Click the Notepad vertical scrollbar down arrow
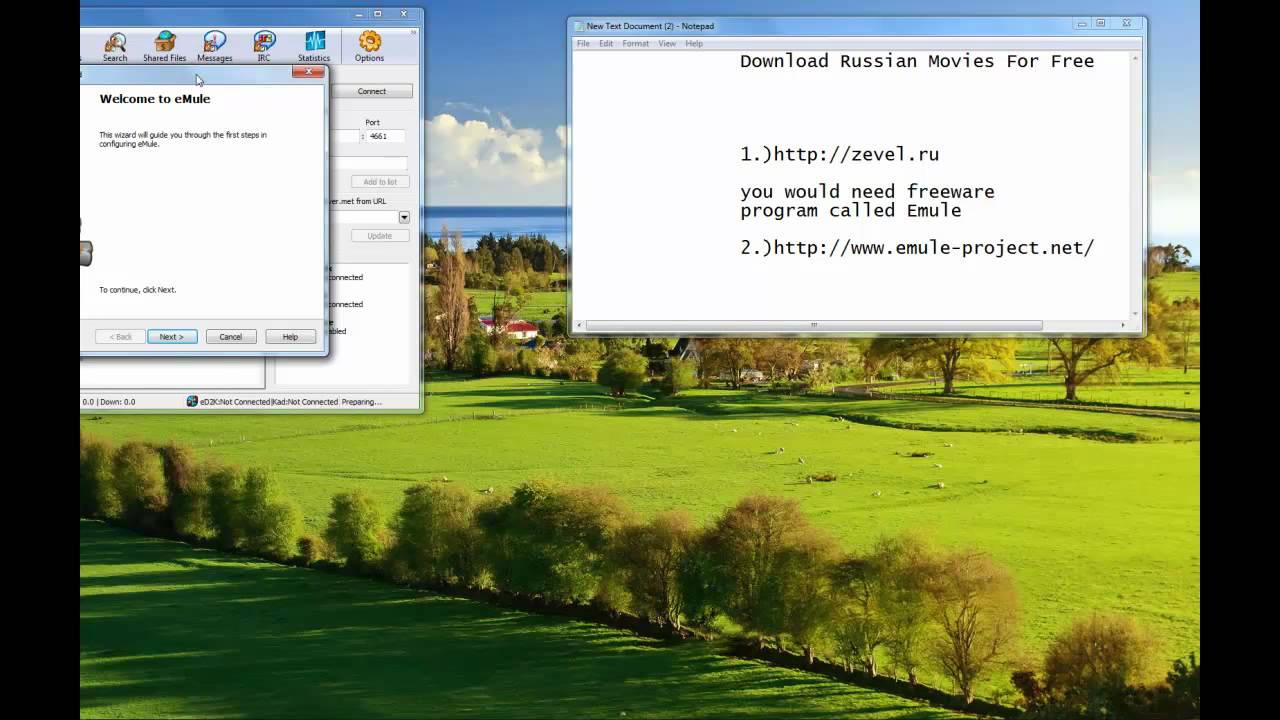 (x=1134, y=313)
